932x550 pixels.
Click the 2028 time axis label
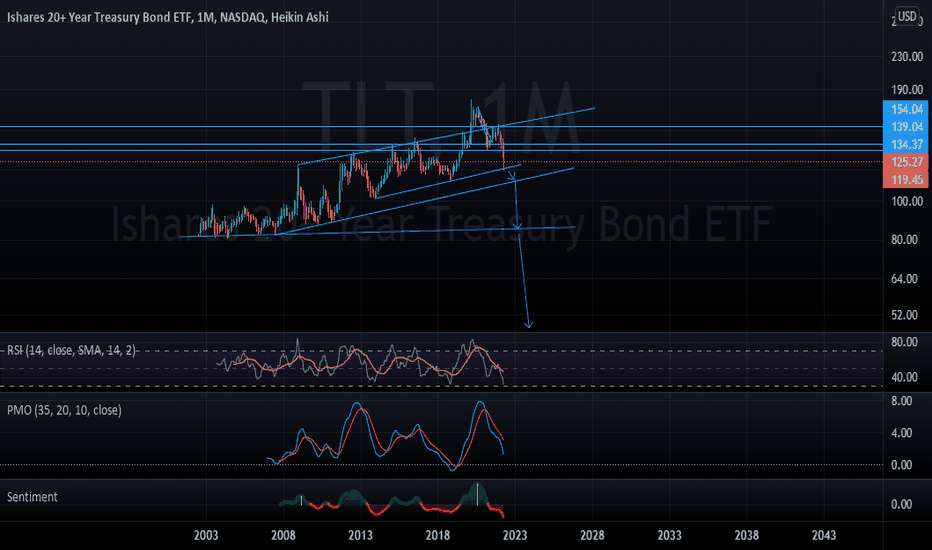[x=592, y=535]
